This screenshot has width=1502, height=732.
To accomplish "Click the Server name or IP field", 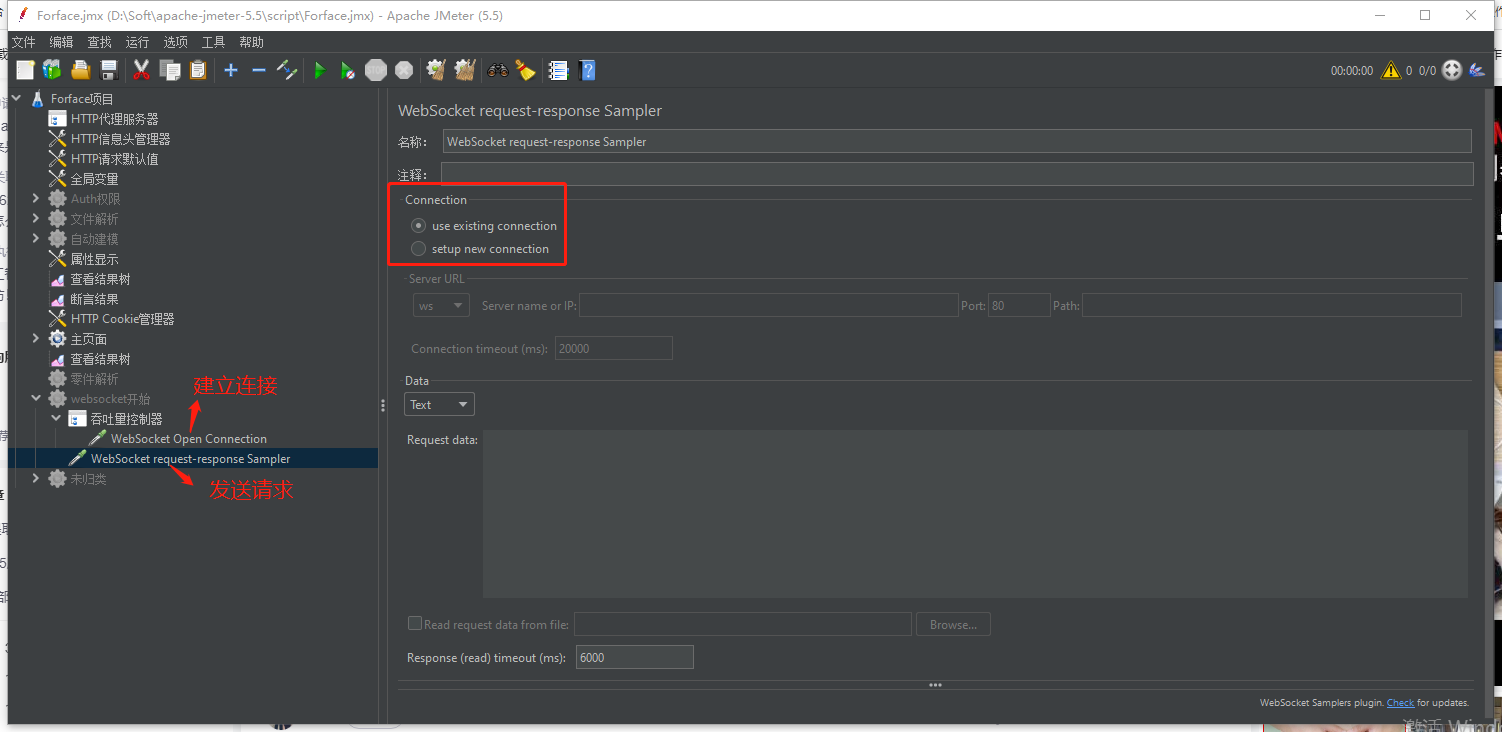I will (x=768, y=306).
